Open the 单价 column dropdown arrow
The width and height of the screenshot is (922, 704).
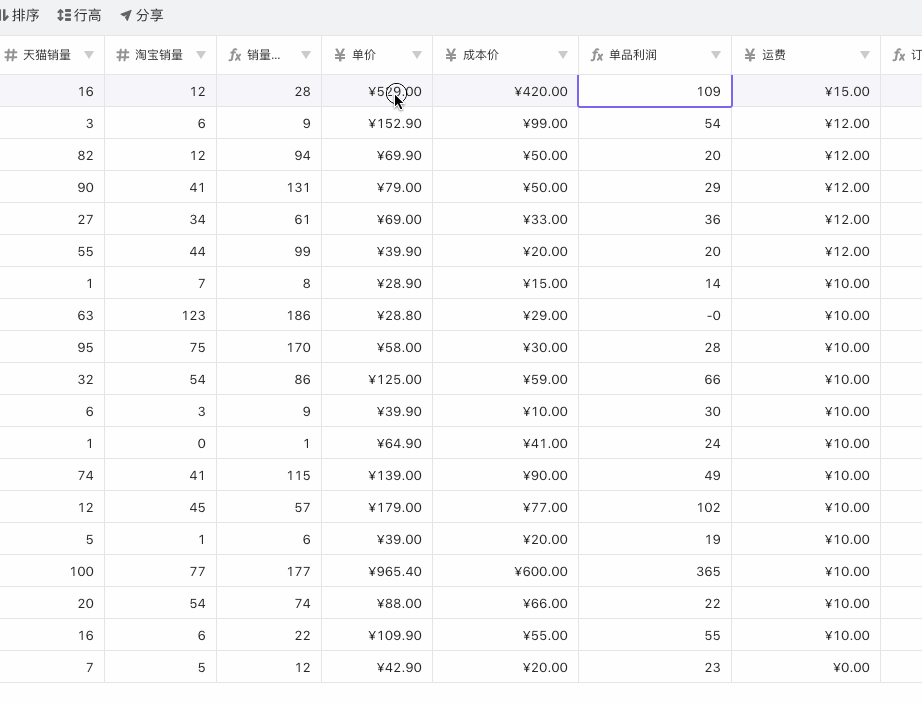pyautogui.click(x=417, y=56)
